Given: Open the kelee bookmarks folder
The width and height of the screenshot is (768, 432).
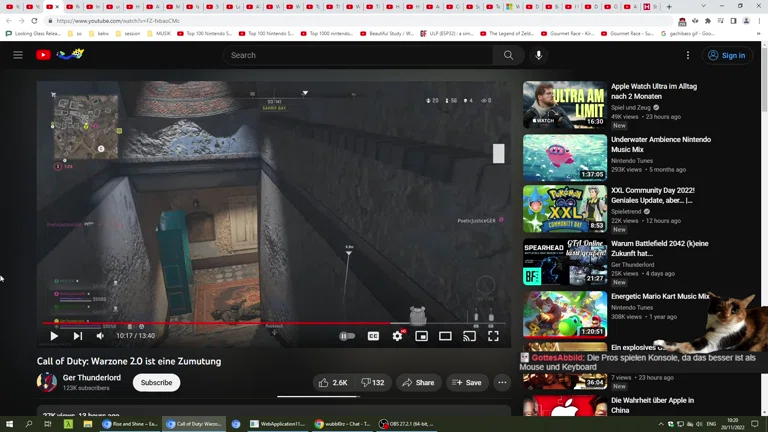Looking at the screenshot, I should pyautogui.click(x=98, y=34).
